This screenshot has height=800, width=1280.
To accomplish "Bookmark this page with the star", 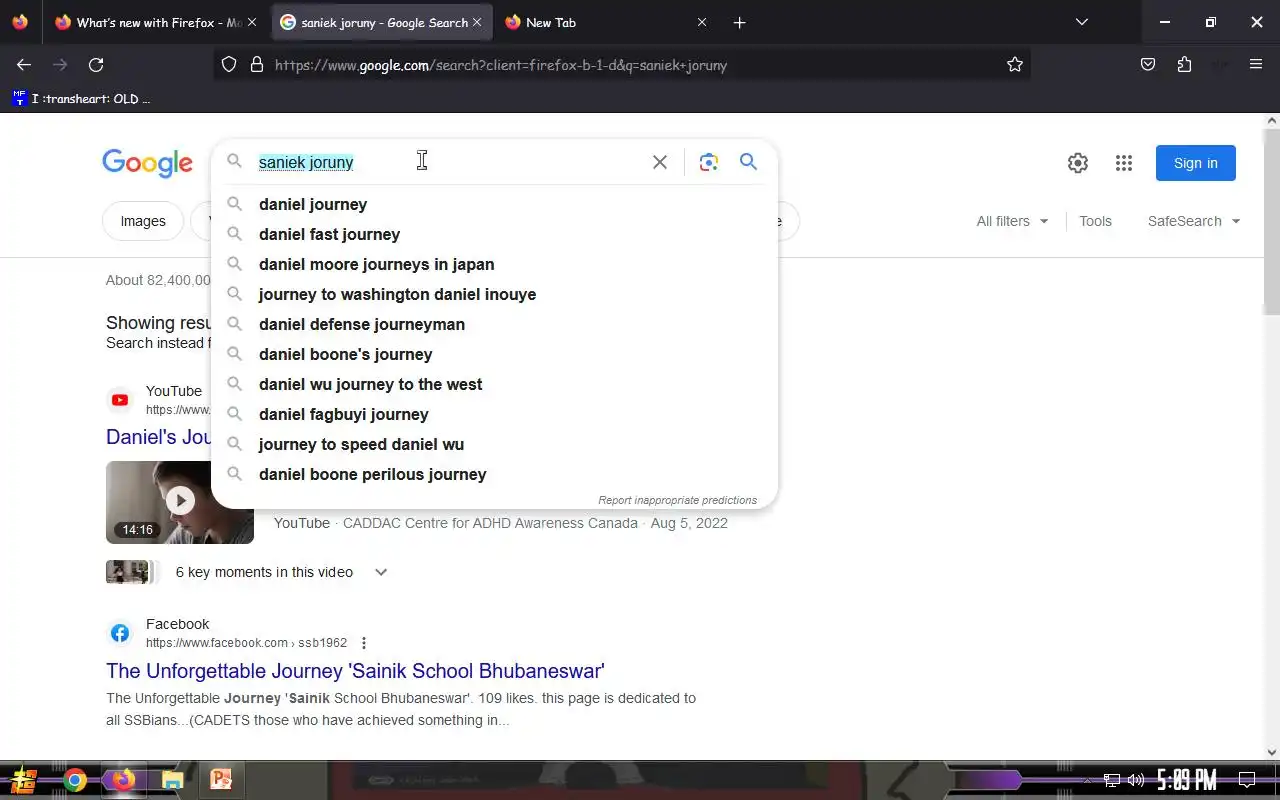I will [x=1015, y=65].
